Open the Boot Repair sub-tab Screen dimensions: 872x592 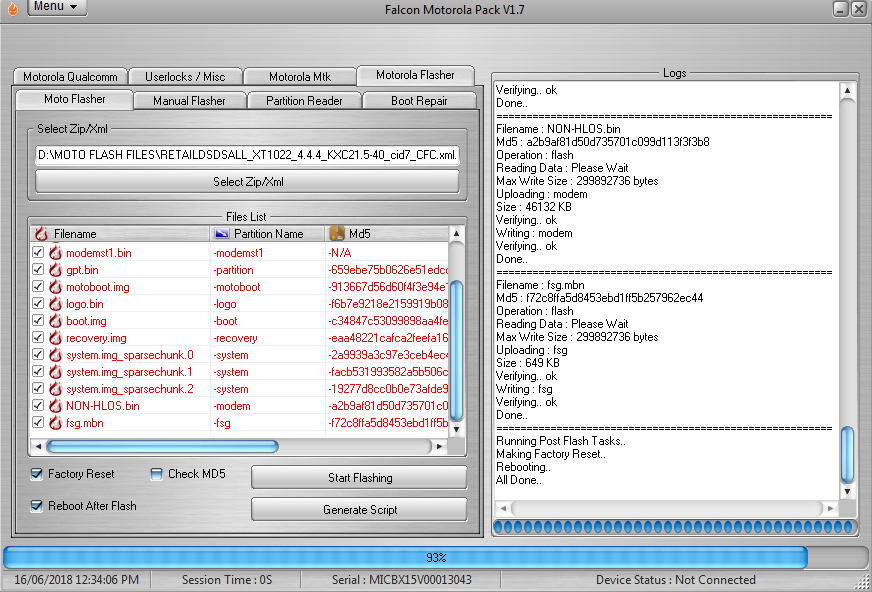click(x=419, y=101)
